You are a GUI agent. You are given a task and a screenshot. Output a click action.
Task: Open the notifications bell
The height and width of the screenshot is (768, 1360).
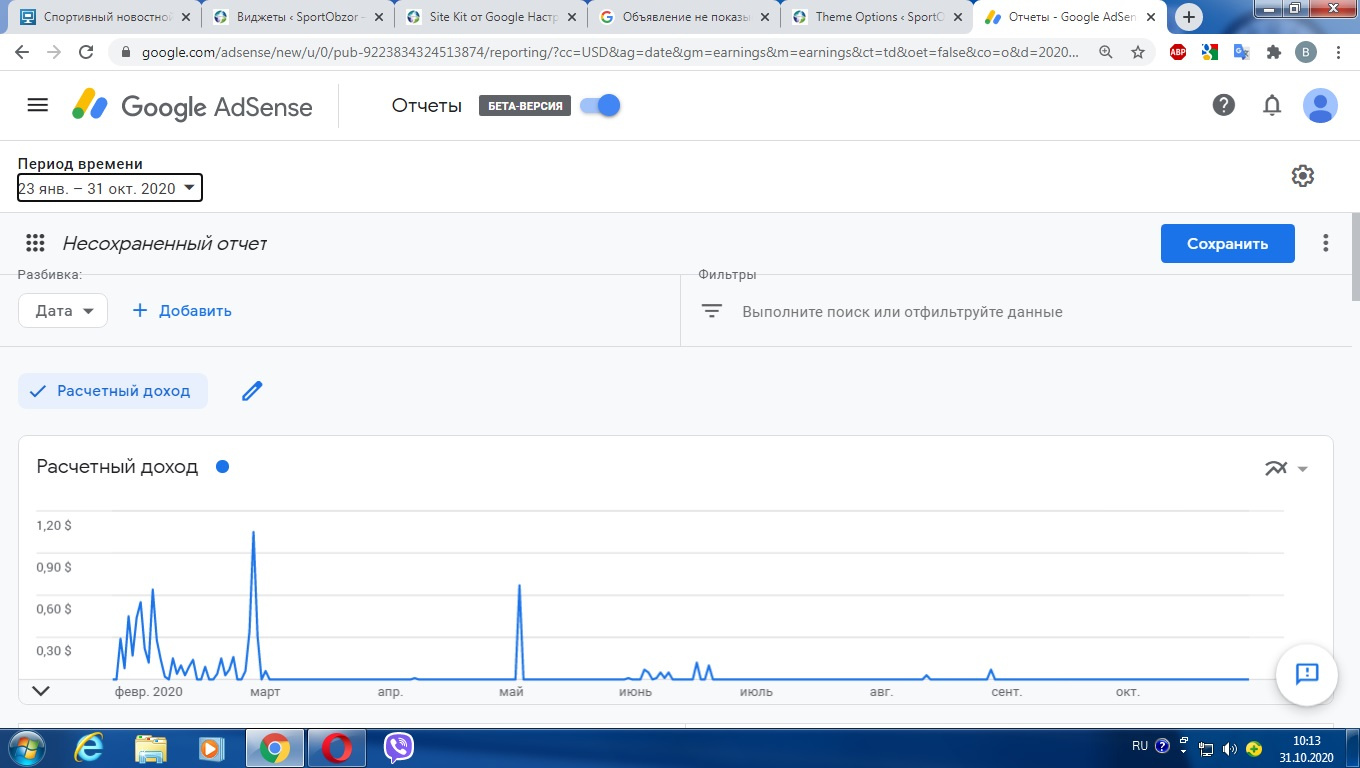click(x=1272, y=105)
